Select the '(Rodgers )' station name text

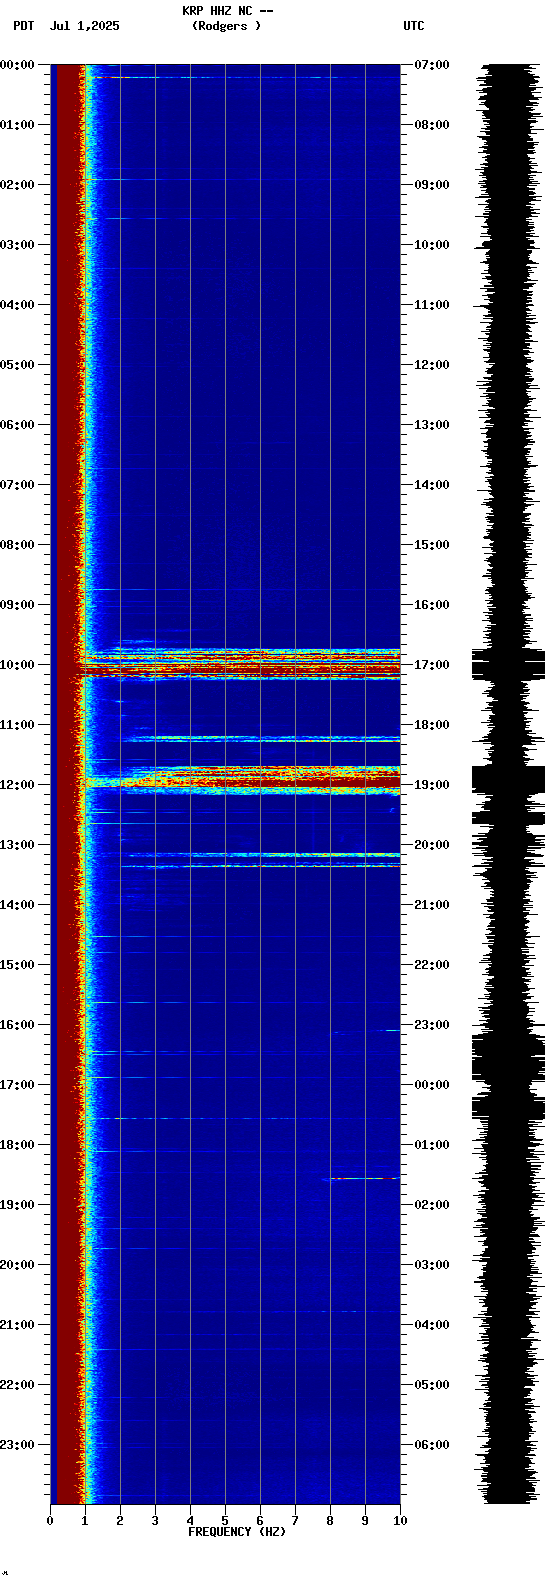pos(226,26)
